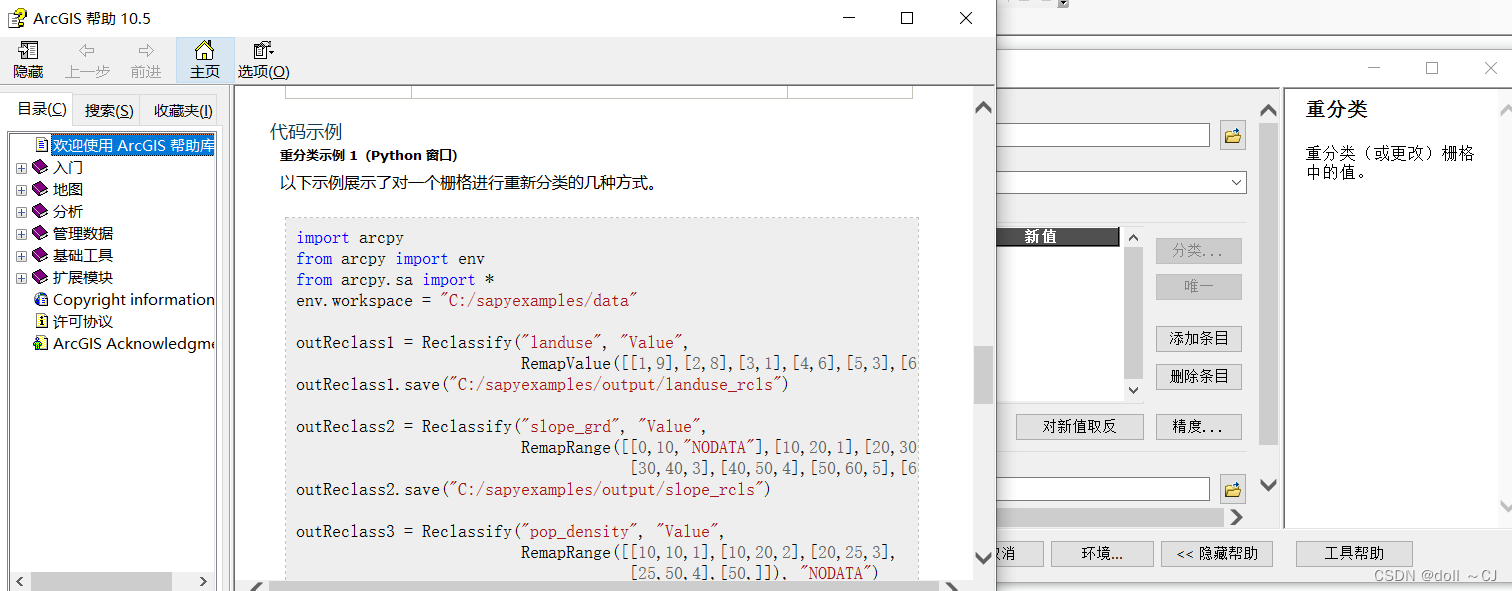Click the page icon beside 许可协议
Image resolution: width=1512 pixels, height=591 pixels.
[x=41, y=321]
